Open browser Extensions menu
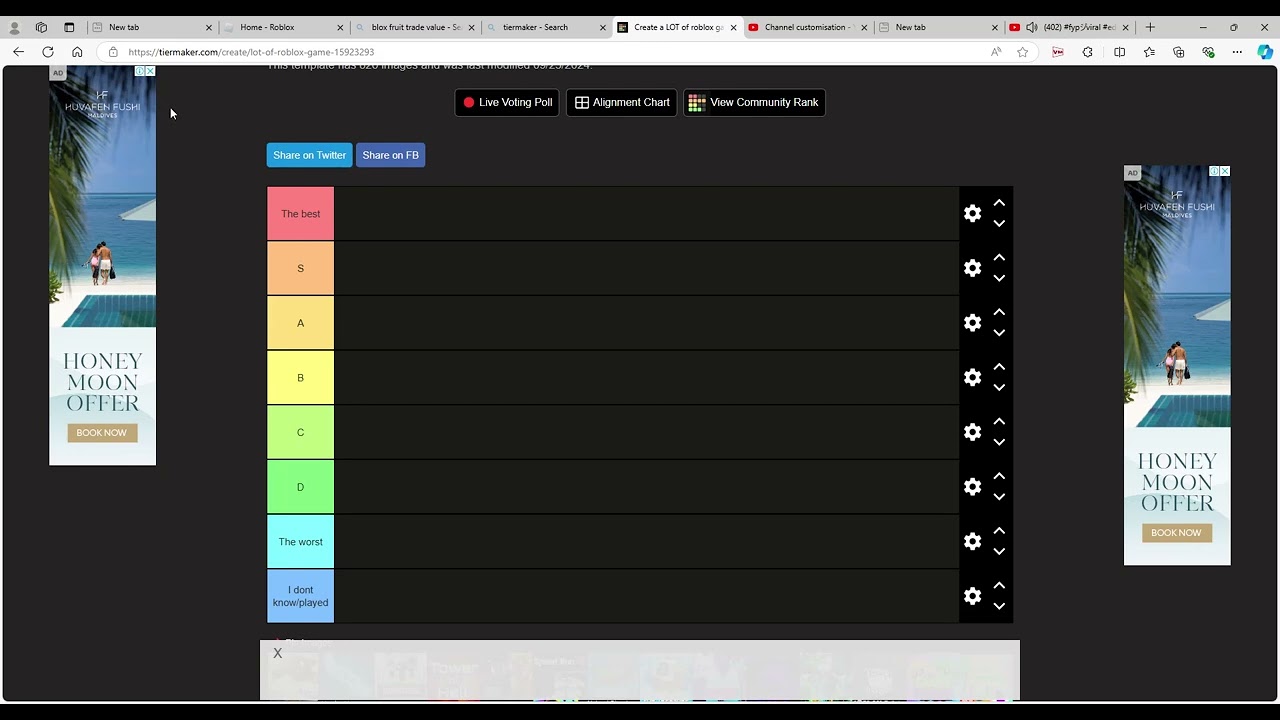This screenshot has width=1280, height=720. pyautogui.click(x=1088, y=52)
